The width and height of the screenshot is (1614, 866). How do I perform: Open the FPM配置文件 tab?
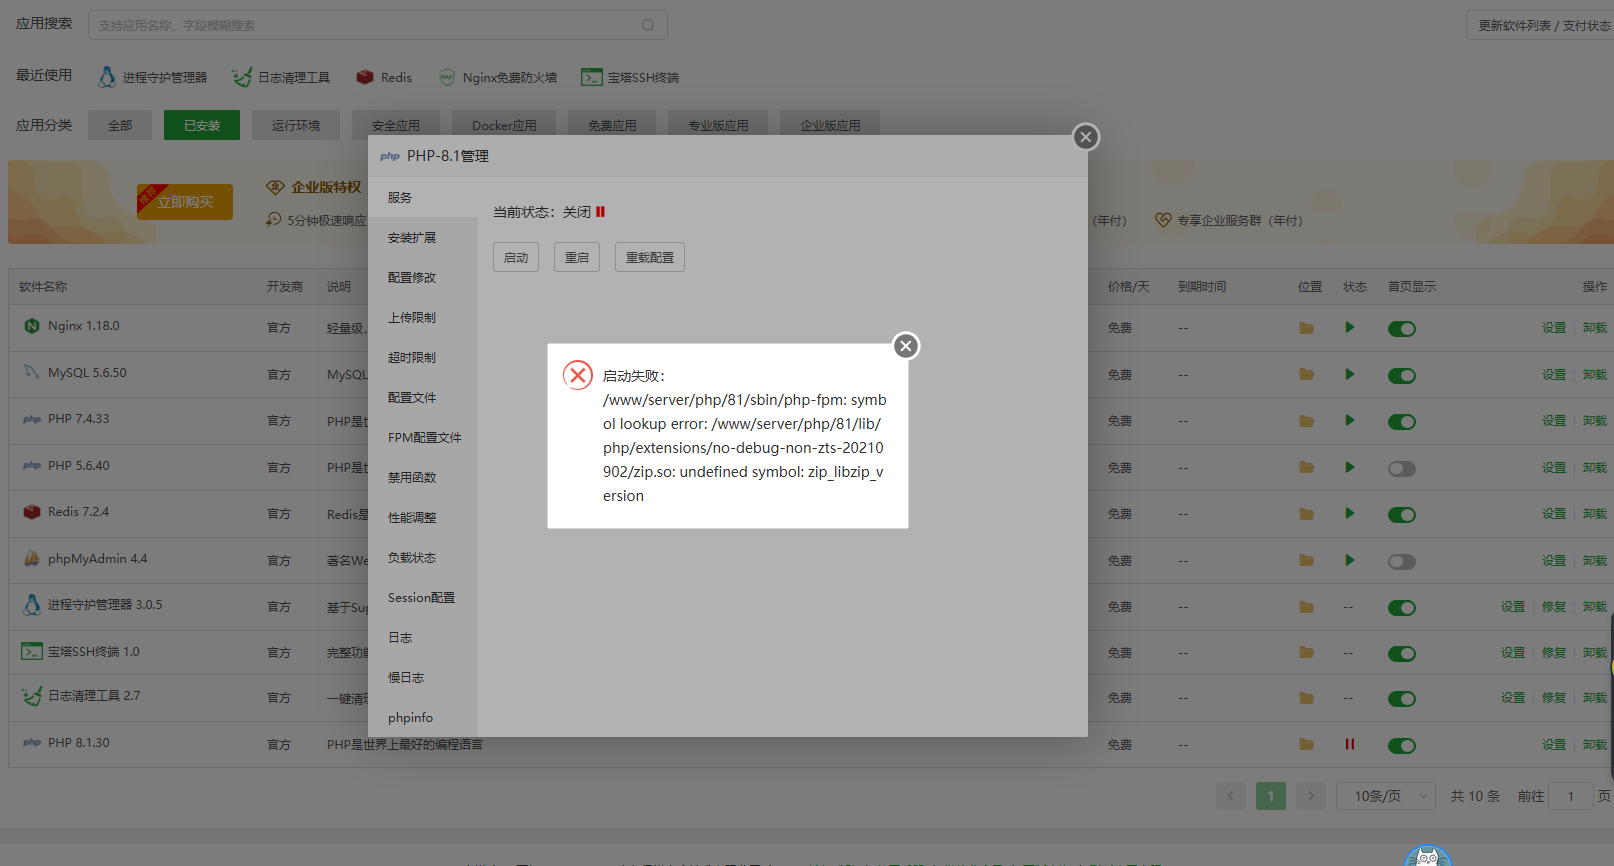(423, 438)
